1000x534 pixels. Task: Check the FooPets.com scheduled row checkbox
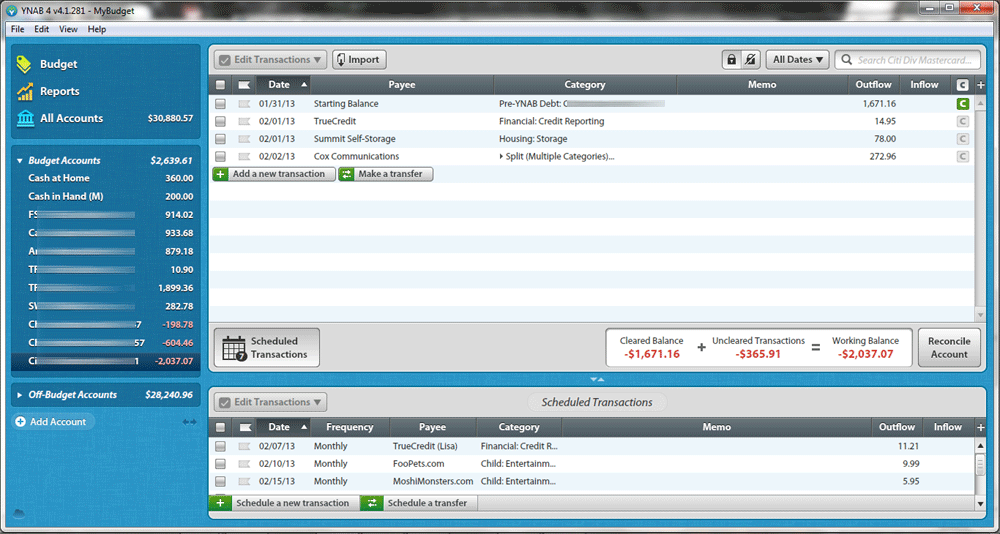[220, 464]
